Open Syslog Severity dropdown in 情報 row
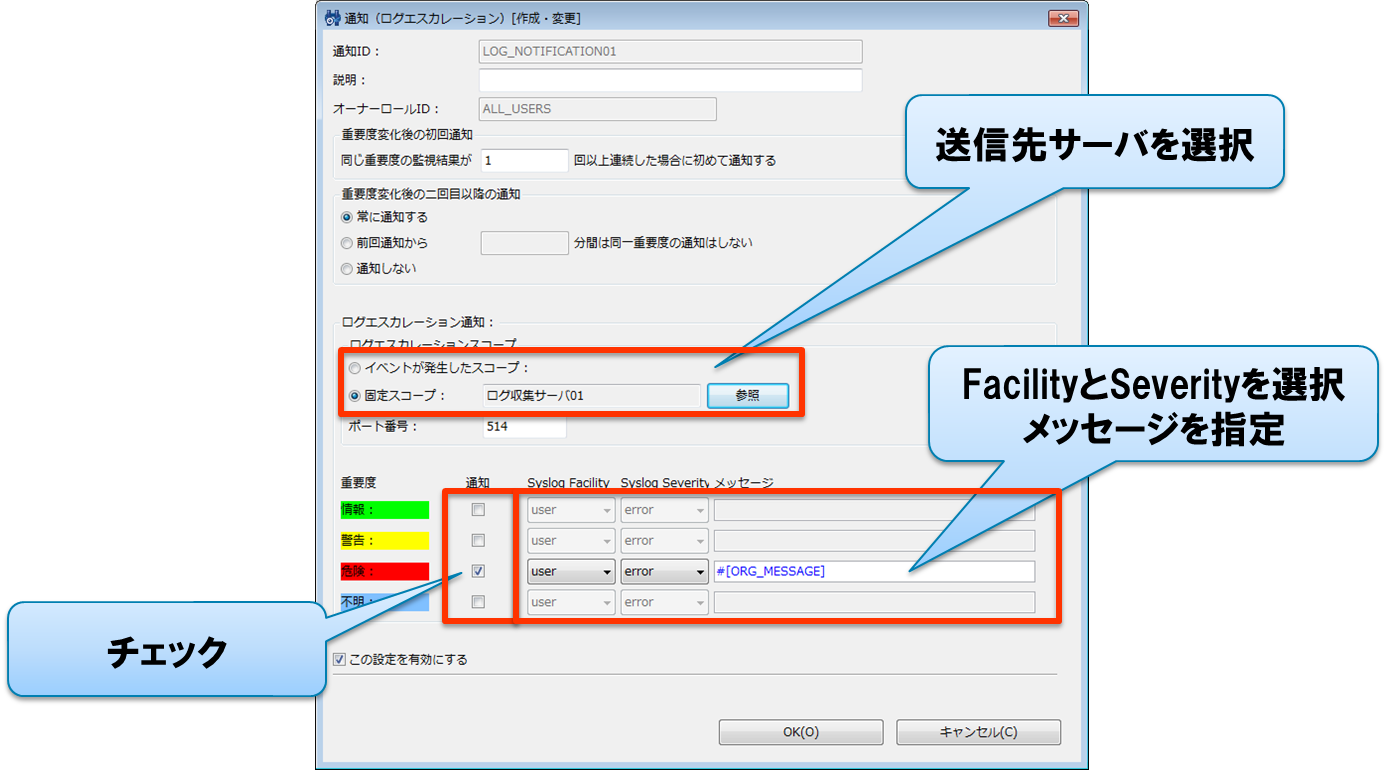 664,510
